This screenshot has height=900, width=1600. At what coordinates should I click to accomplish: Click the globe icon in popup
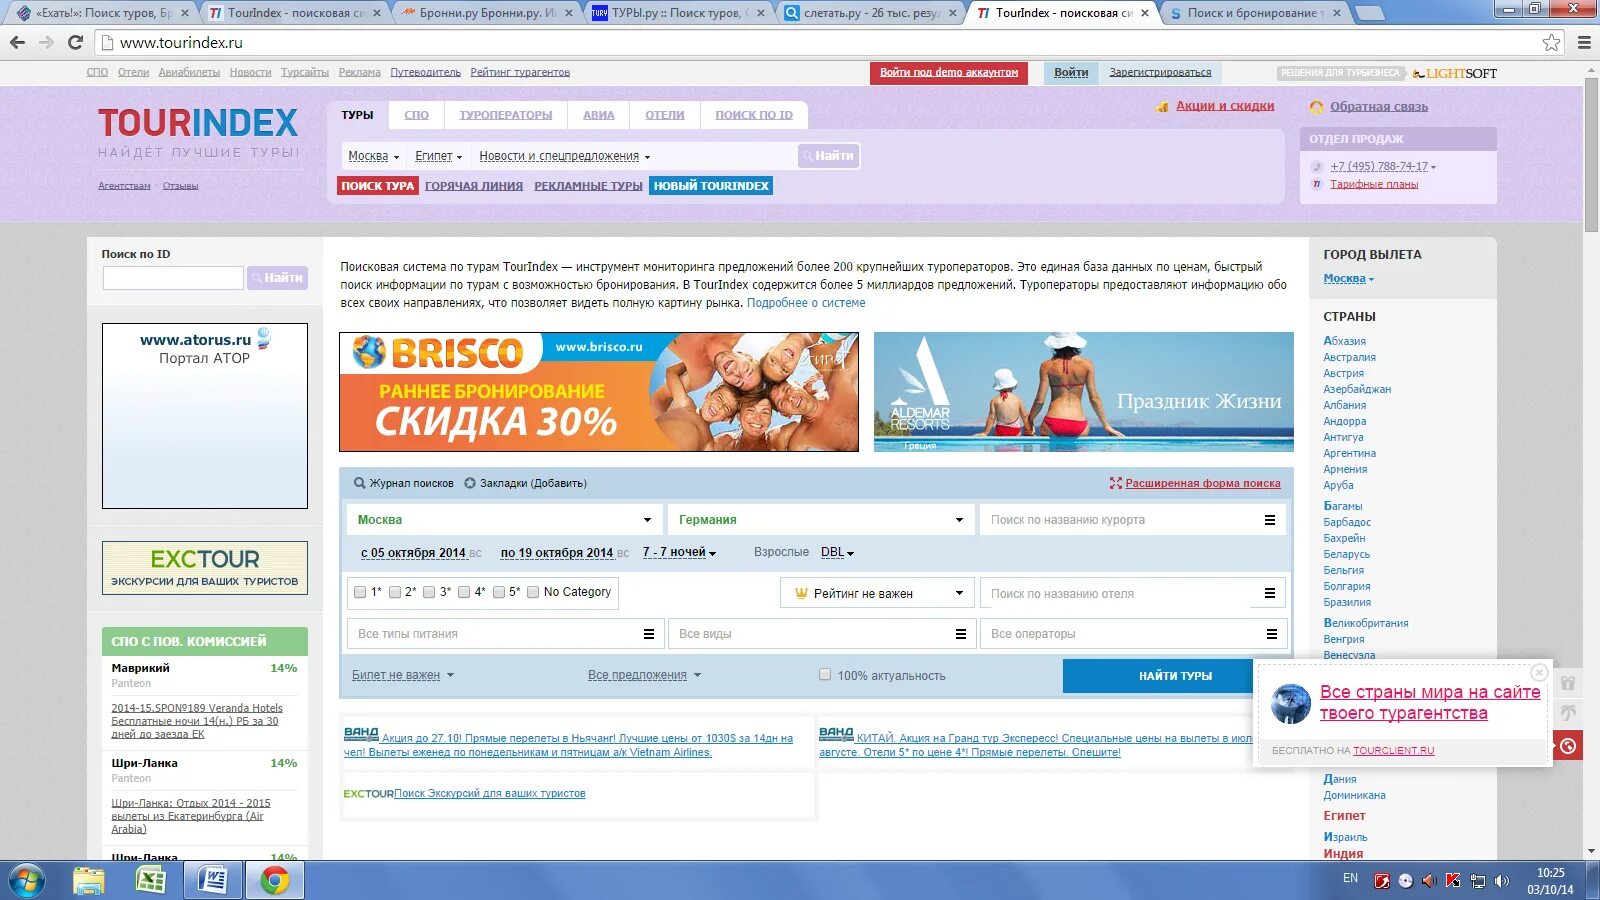pyautogui.click(x=1290, y=704)
